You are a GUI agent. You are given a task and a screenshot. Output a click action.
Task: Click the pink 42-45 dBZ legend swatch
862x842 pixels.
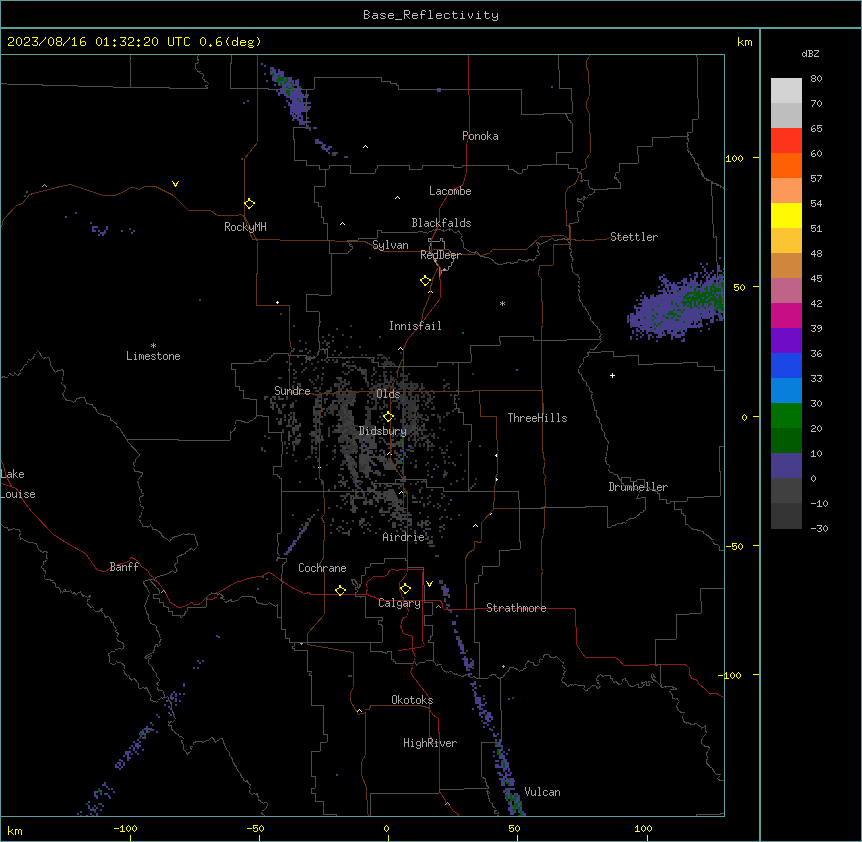786,291
